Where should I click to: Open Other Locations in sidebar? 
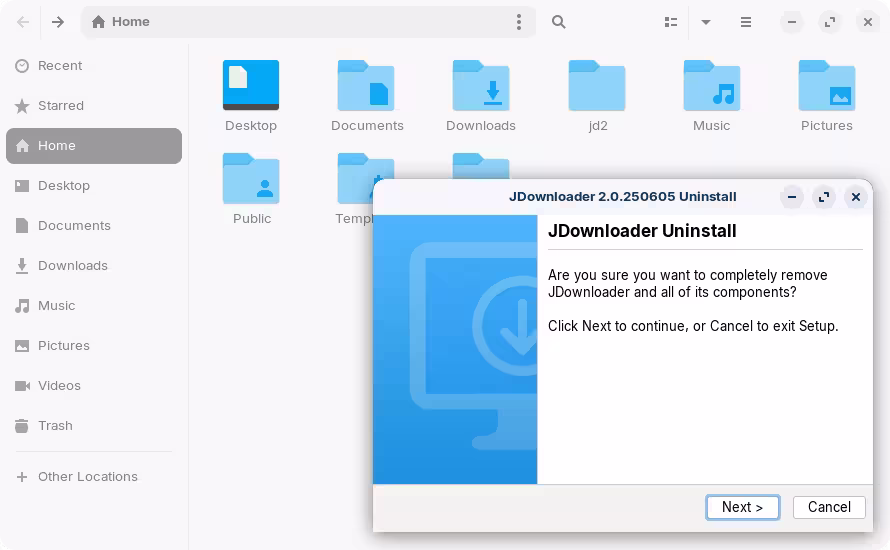click(x=87, y=477)
